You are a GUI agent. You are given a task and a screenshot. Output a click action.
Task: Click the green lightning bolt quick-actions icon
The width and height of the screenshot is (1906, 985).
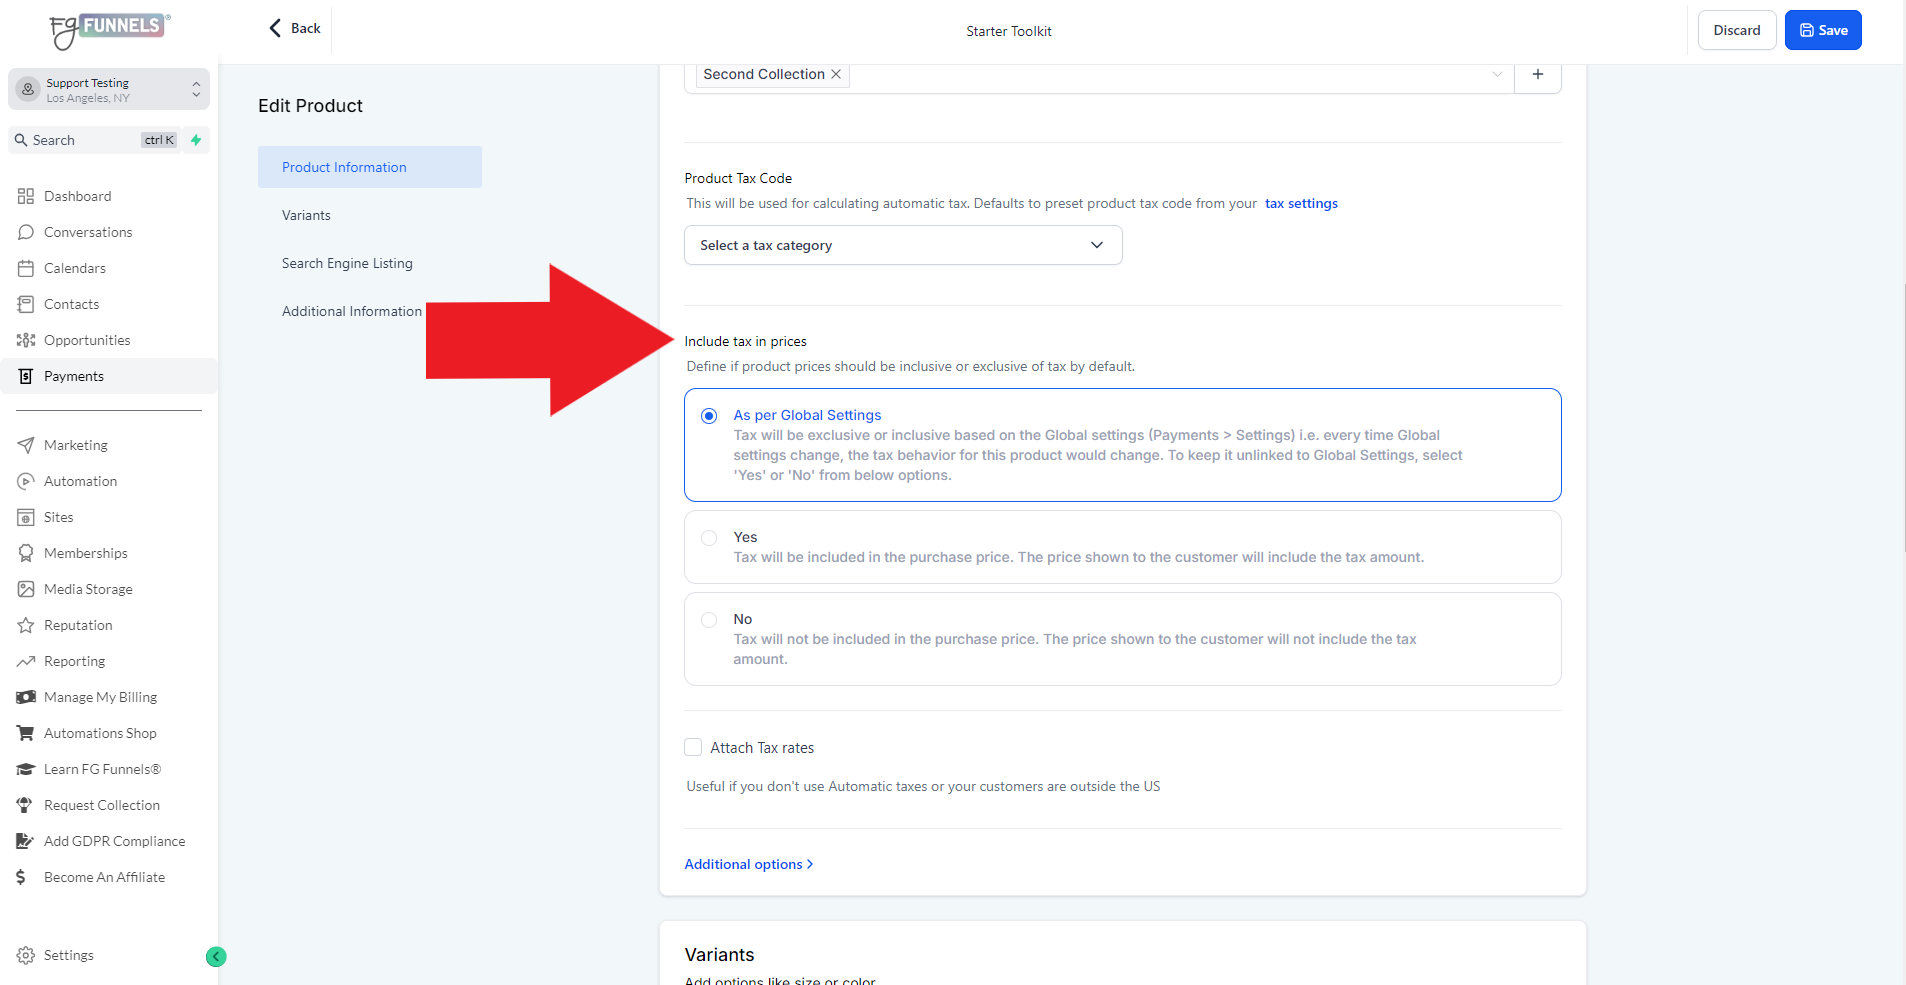(x=196, y=140)
